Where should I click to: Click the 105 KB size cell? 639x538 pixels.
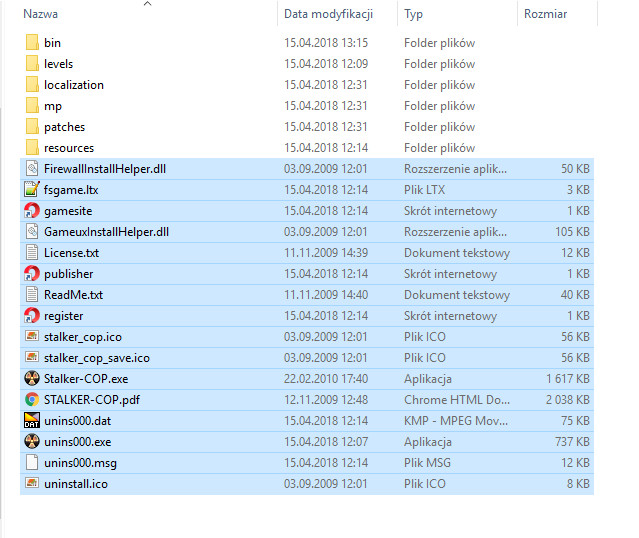[x=573, y=232]
